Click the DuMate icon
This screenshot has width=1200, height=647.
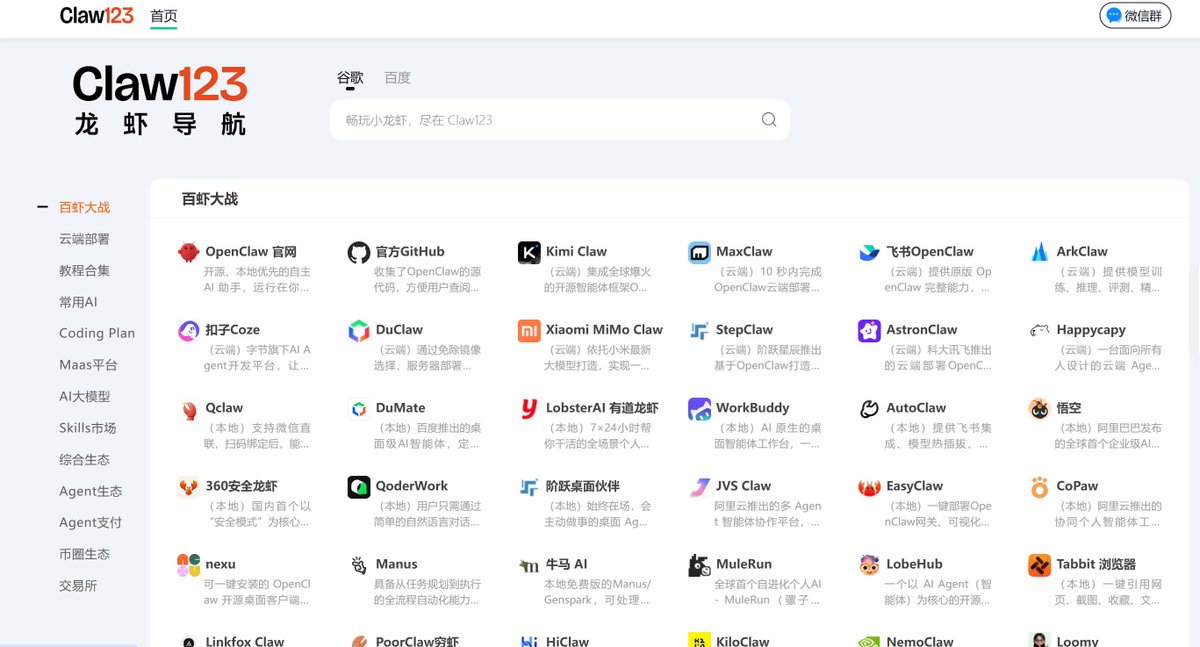(359, 408)
